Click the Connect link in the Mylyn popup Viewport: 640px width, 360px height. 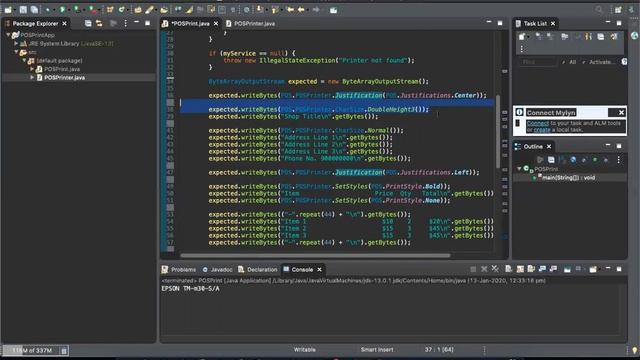(538, 123)
